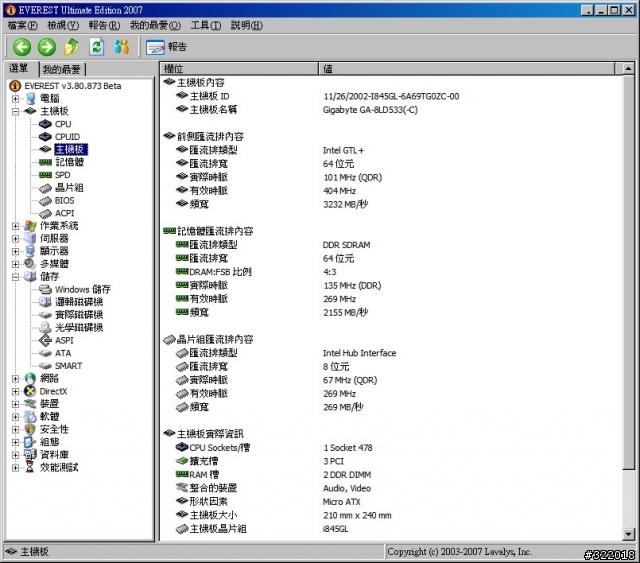Viewport: 640px width, 563px height.
Task: Open the 說明(H) menu
Action: 247,25
